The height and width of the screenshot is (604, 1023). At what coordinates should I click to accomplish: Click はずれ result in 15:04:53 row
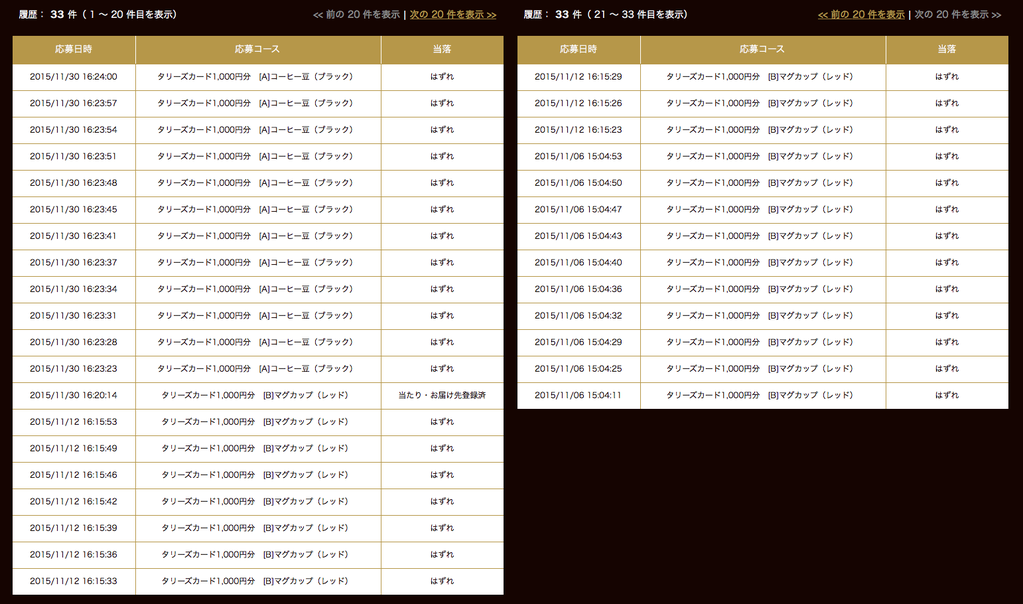[x=947, y=157]
